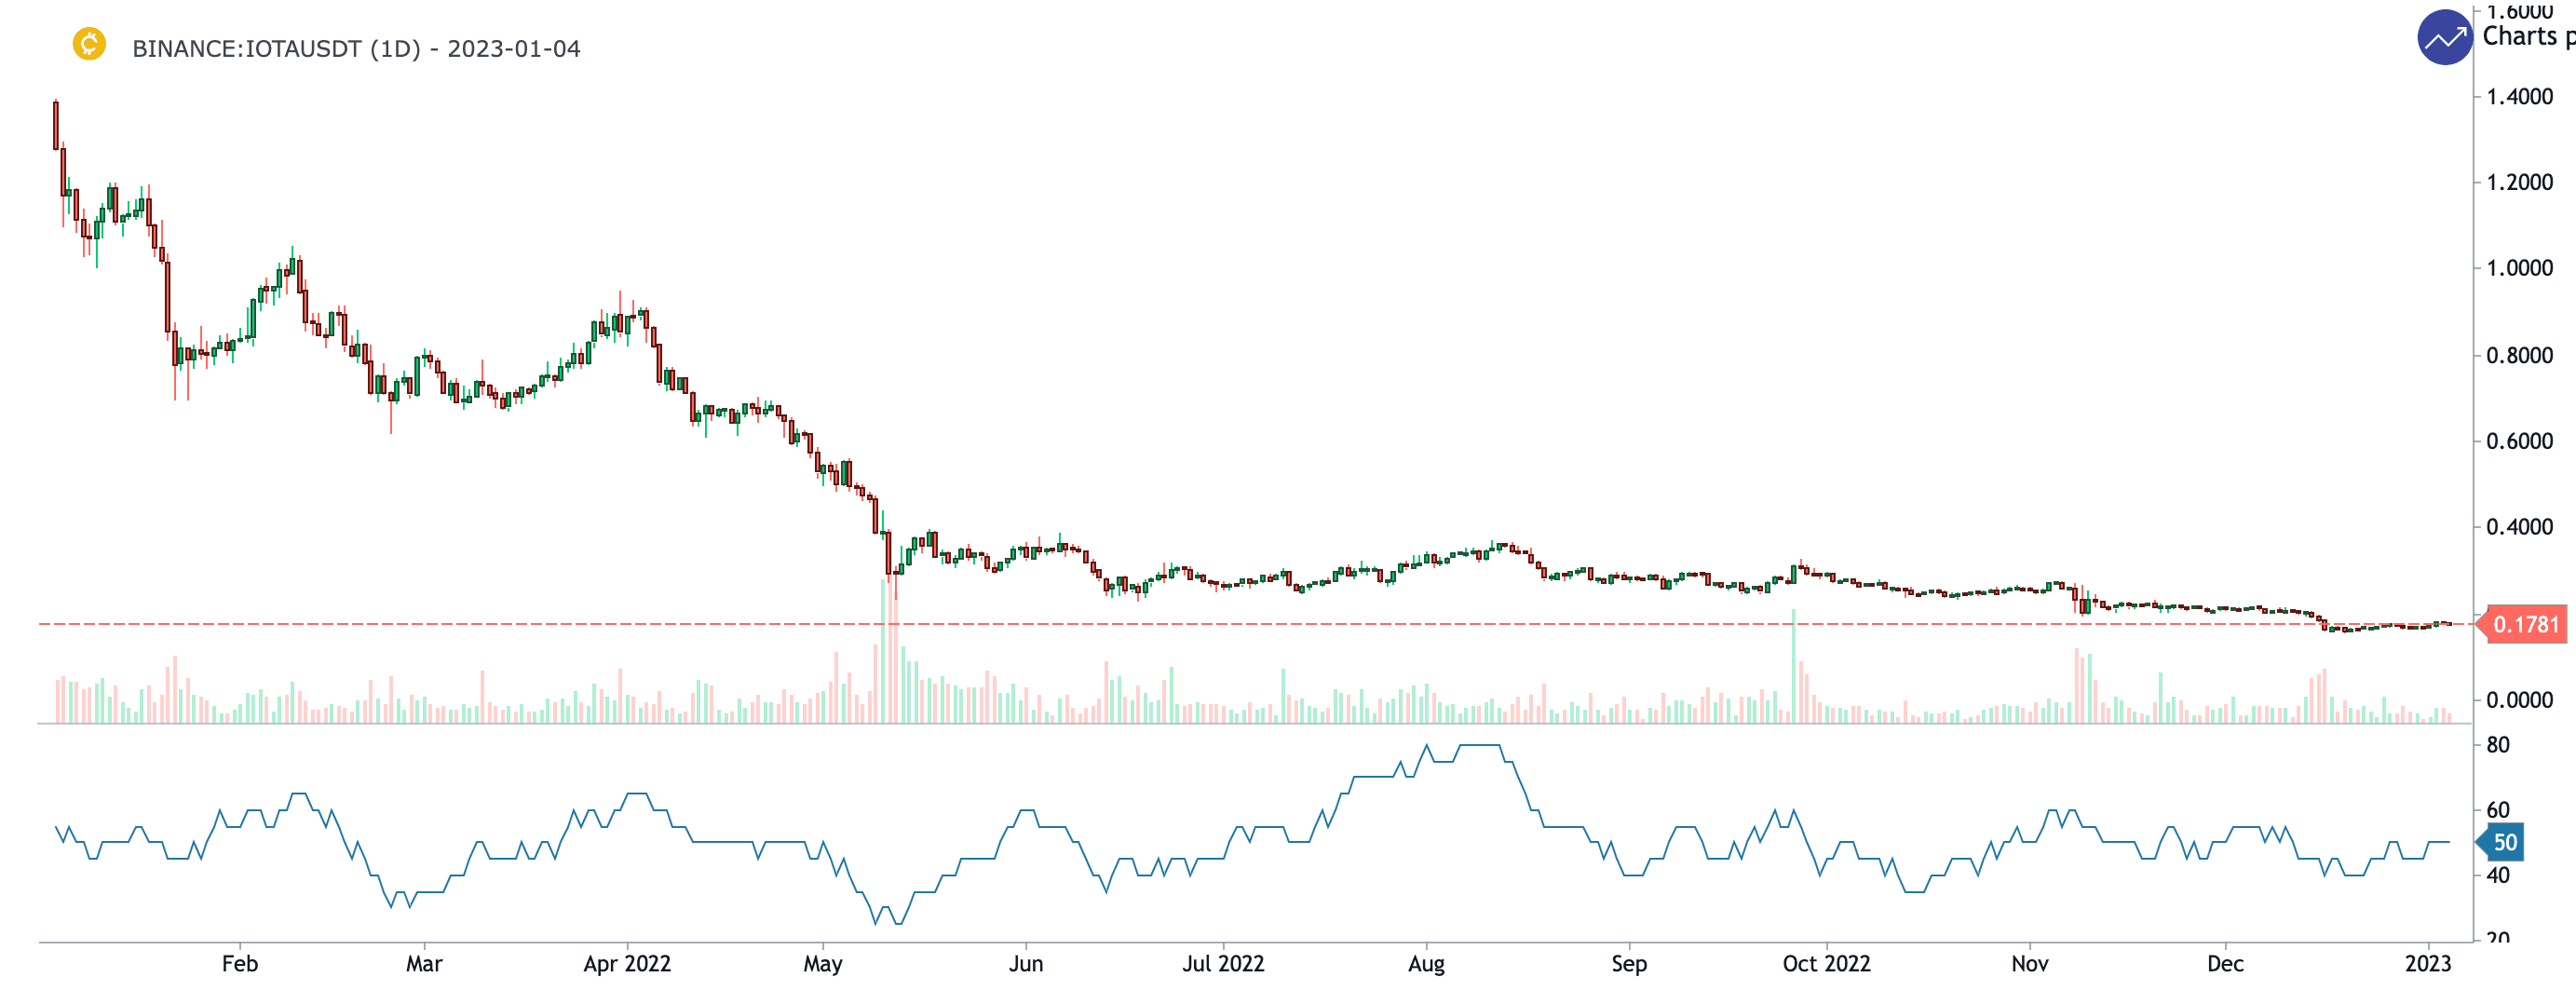Click the 2023 label on the time axis

click(2427, 964)
